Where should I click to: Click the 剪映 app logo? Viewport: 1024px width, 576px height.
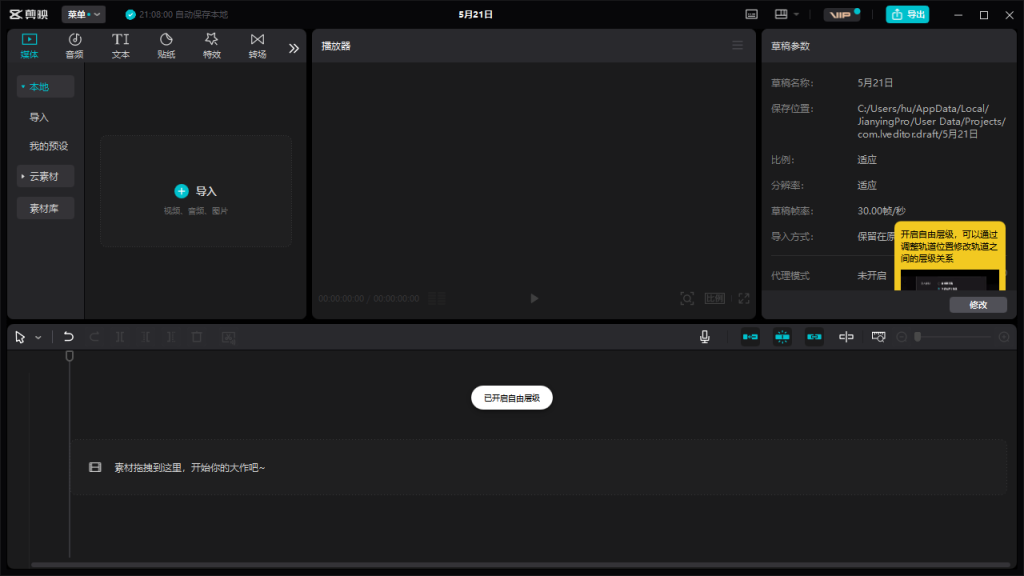pos(29,14)
